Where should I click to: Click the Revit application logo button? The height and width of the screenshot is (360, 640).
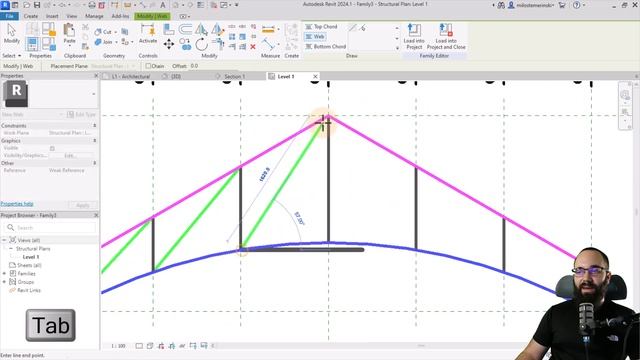[5, 5]
